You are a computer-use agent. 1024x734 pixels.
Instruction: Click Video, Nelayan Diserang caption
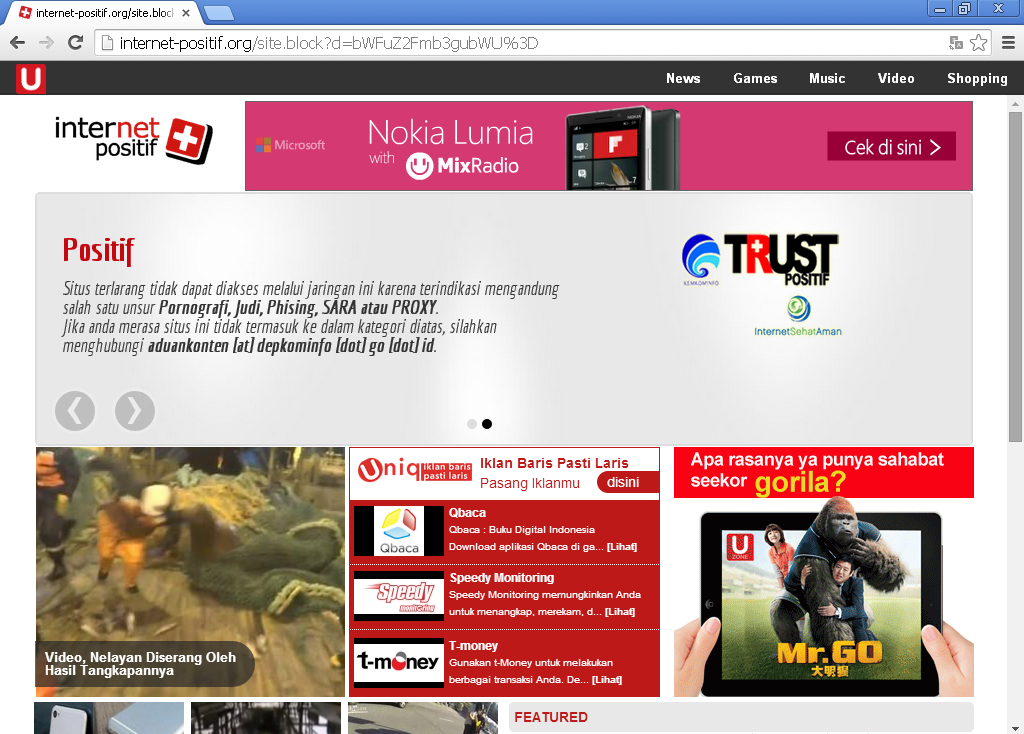point(140,663)
